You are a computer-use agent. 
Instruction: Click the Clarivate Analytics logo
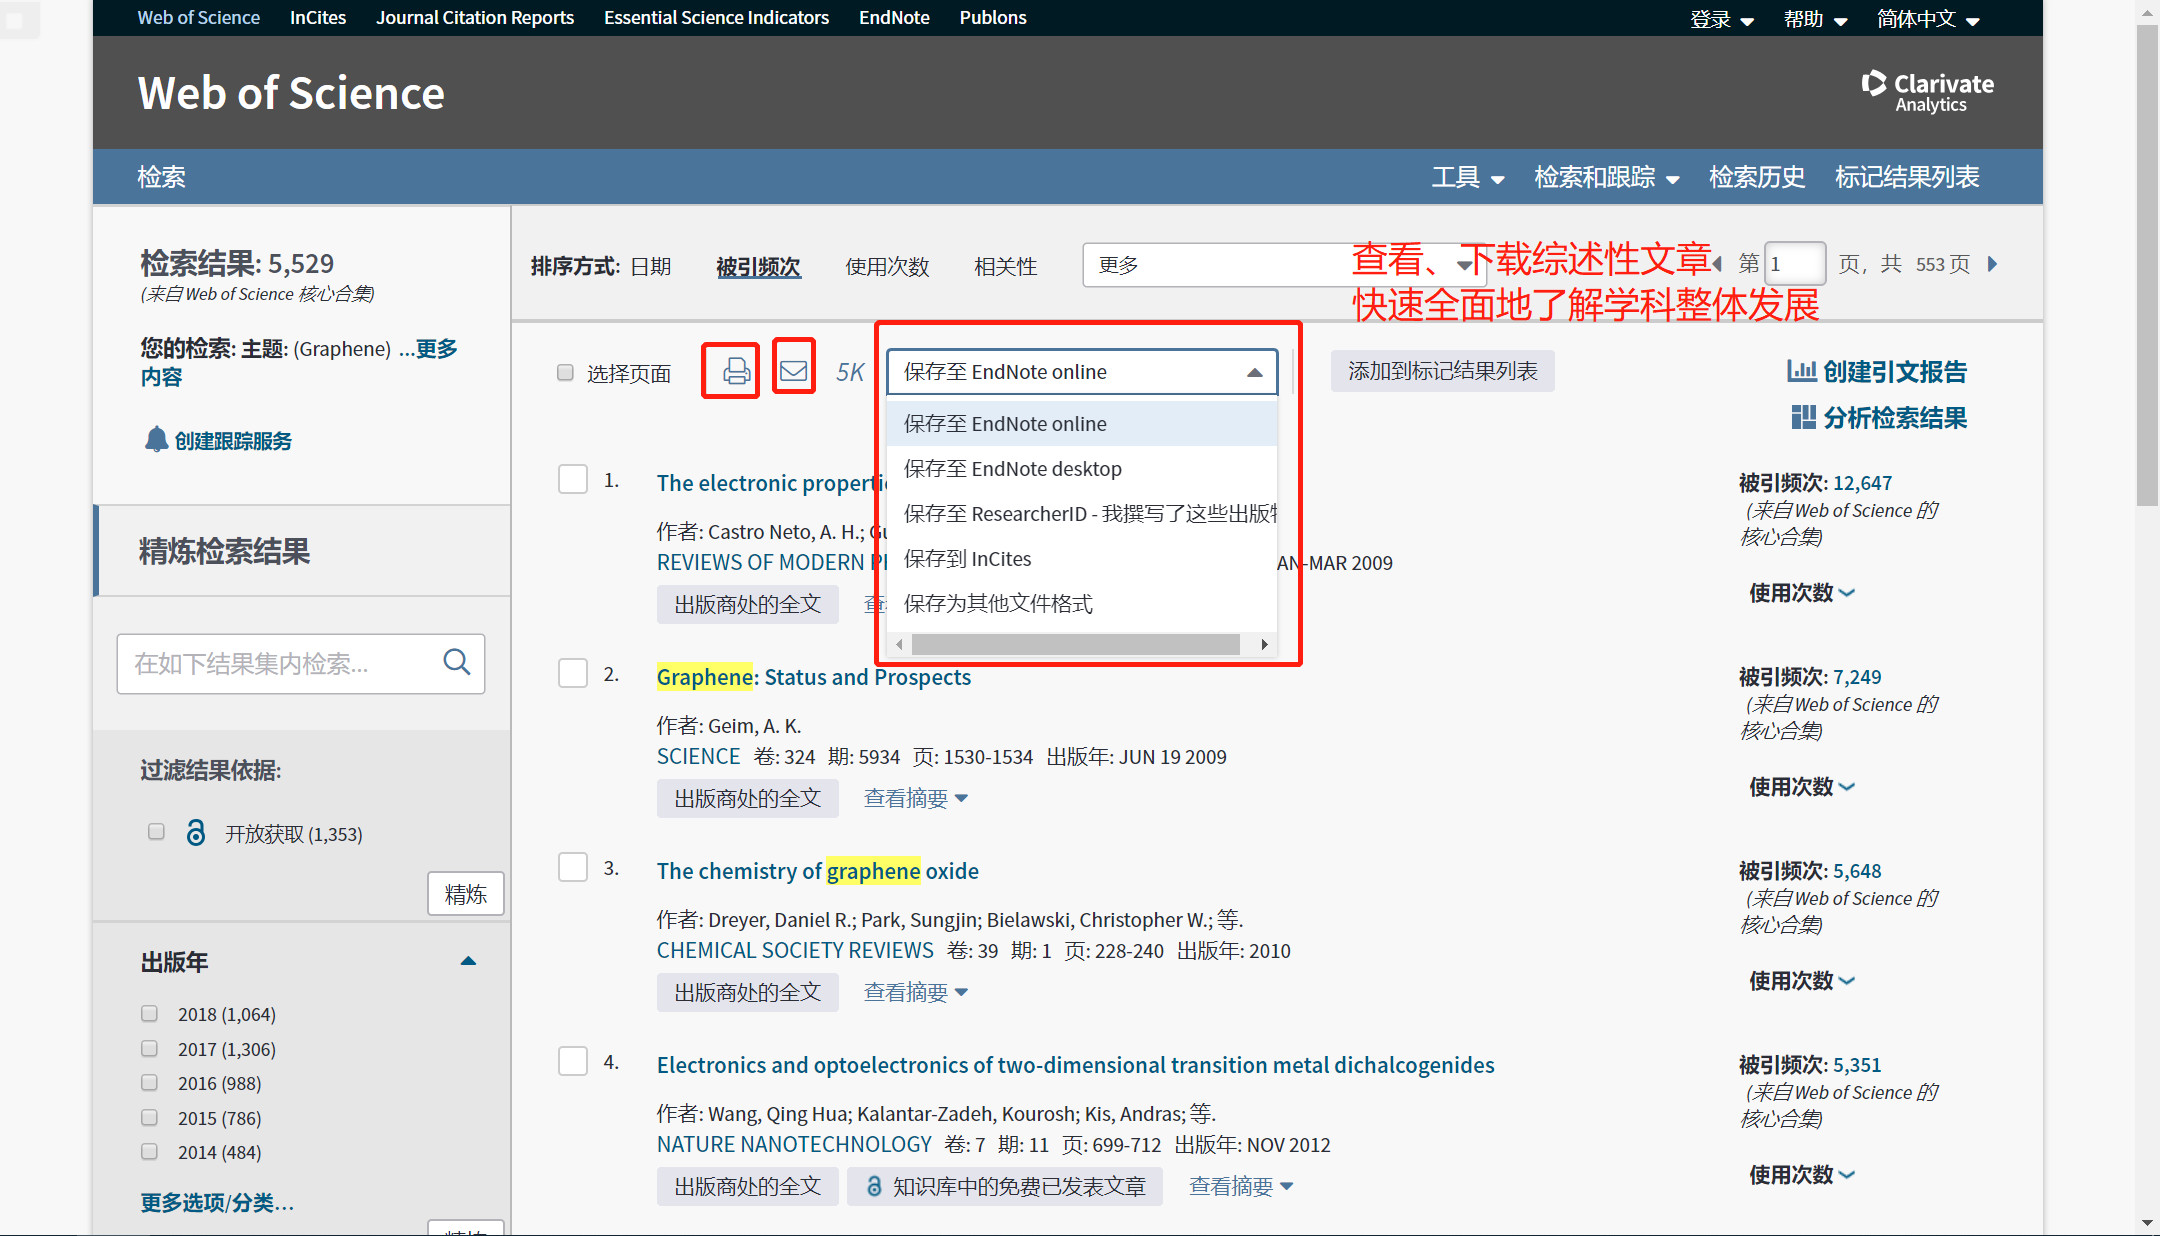[1927, 91]
